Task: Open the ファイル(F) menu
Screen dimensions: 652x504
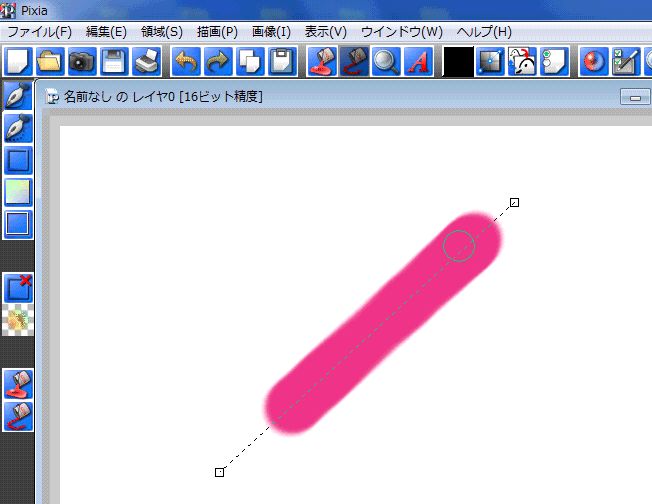Action: click(x=40, y=32)
